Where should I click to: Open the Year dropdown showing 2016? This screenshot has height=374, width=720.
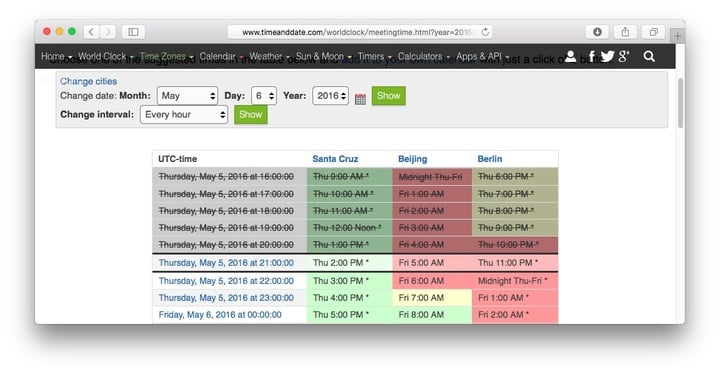[x=331, y=96]
